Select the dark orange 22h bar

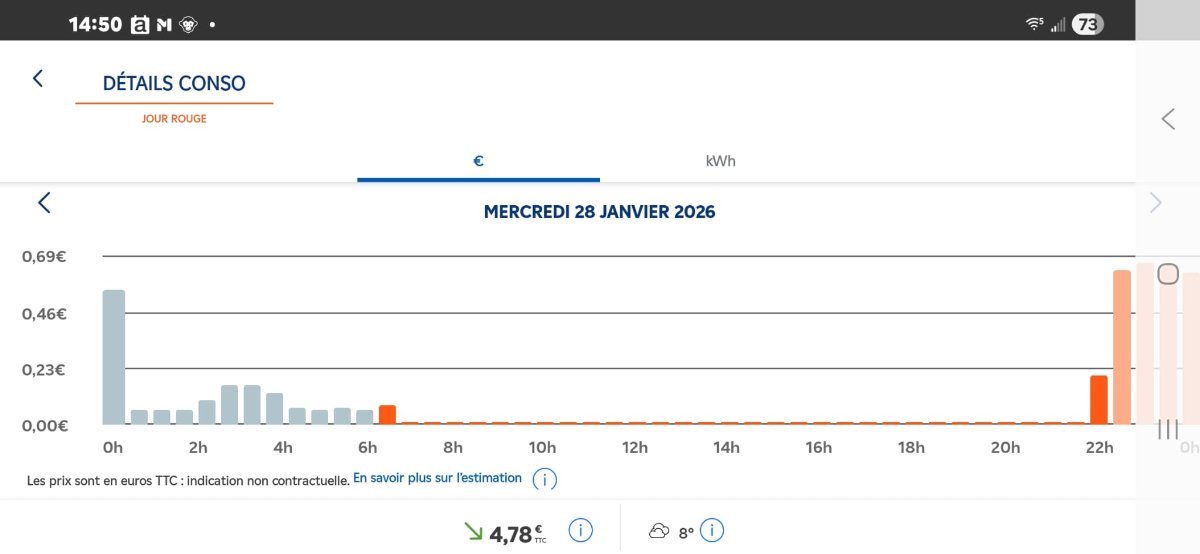pos(1099,400)
